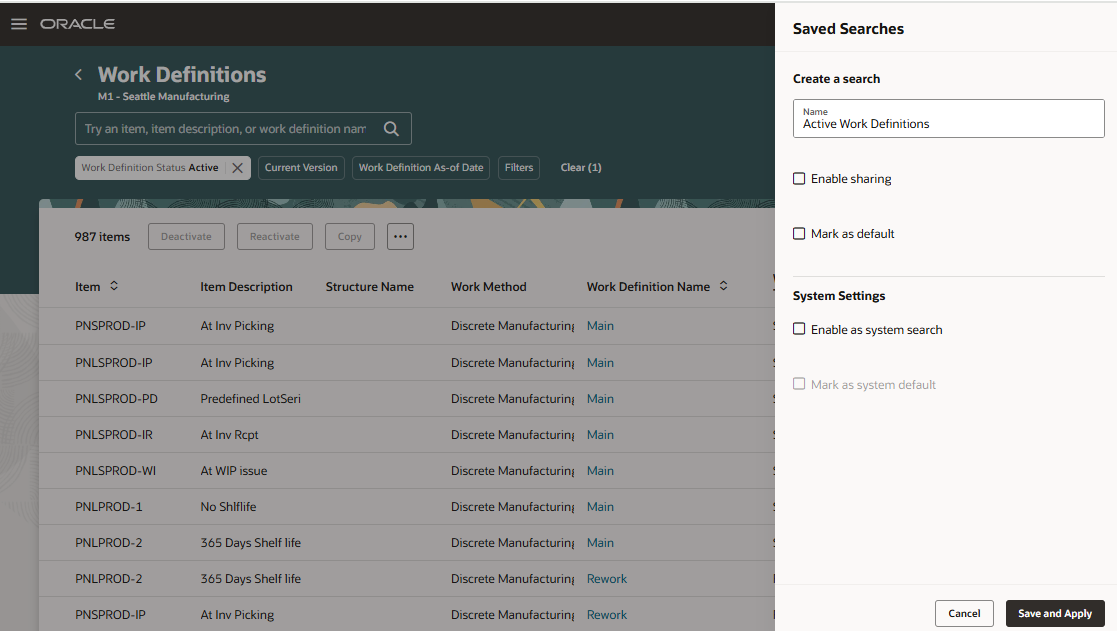This screenshot has height=631, width=1117.
Task: Tick Mark as system default checkbox
Action: point(799,384)
